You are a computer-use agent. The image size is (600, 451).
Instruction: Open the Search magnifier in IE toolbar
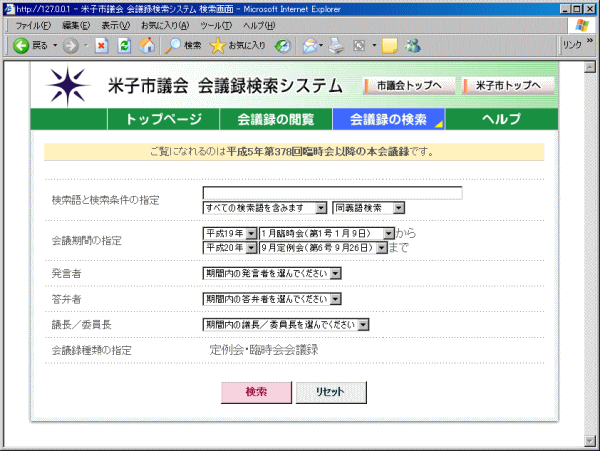click(173, 46)
